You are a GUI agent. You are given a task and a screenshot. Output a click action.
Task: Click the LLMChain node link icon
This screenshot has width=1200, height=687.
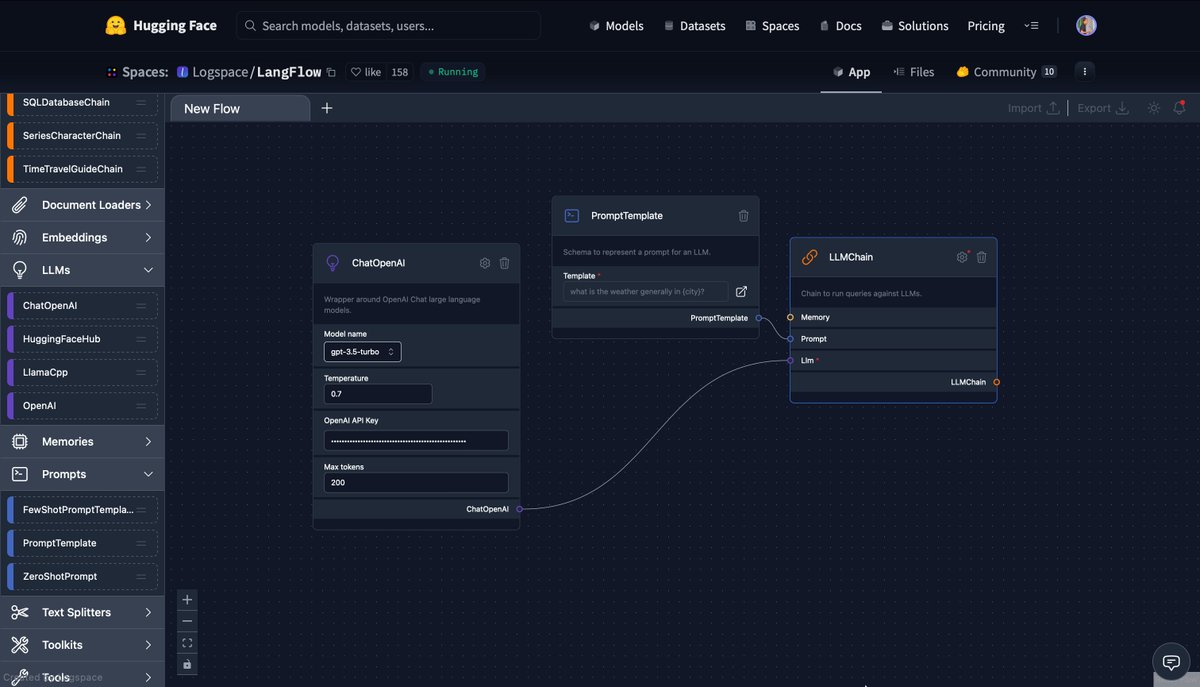pyautogui.click(x=810, y=257)
